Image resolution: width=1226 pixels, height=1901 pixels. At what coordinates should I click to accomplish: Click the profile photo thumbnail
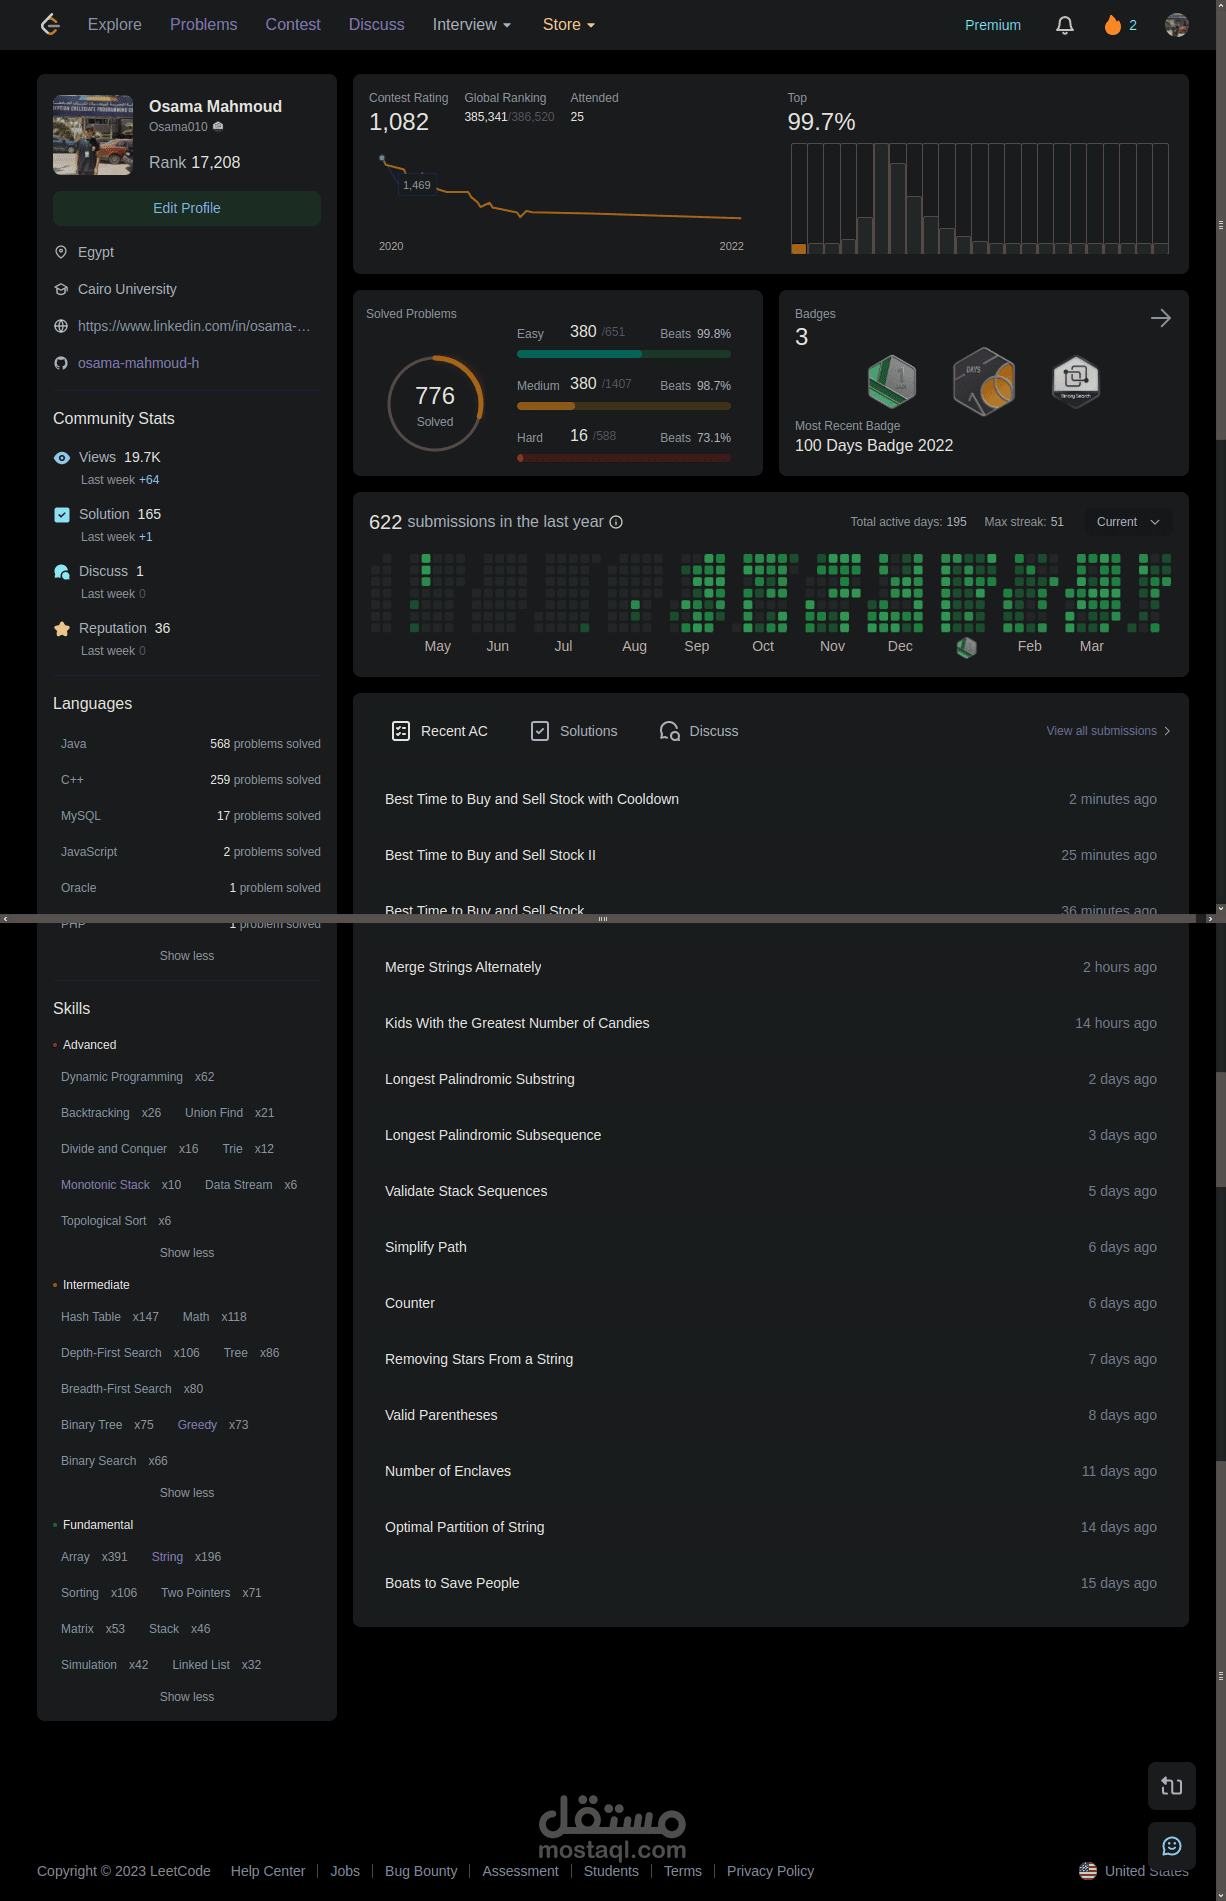coord(93,135)
